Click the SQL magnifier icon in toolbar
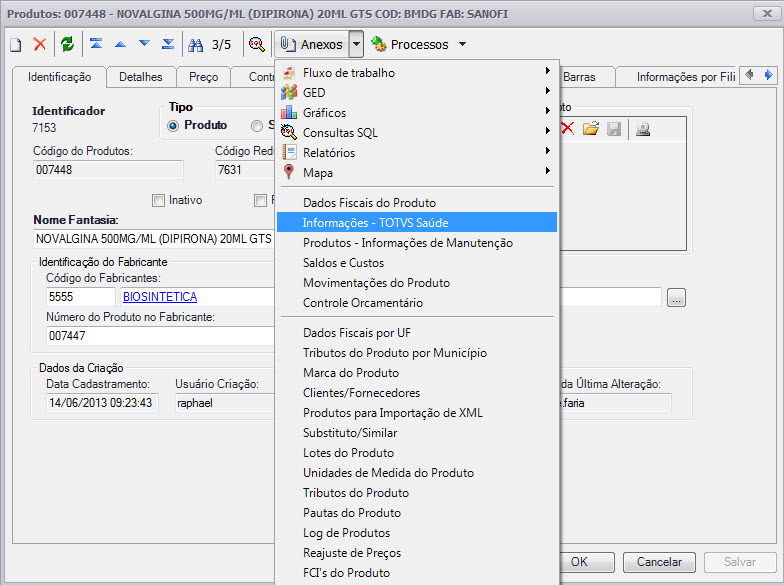This screenshot has height=585, width=784. point(256,44)
